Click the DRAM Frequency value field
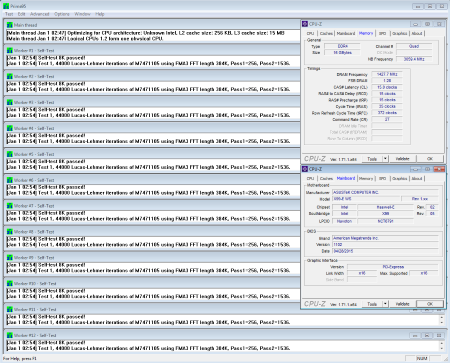This screenshot has height=363, width=450. (x=387, y=74)
